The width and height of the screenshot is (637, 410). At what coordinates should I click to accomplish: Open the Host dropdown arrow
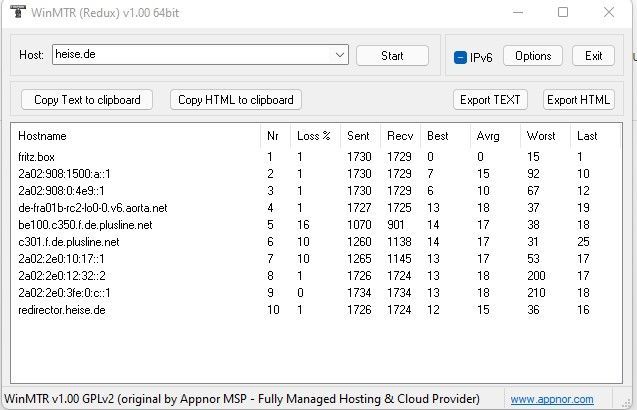pyautogui.click(x=340, y=55)
